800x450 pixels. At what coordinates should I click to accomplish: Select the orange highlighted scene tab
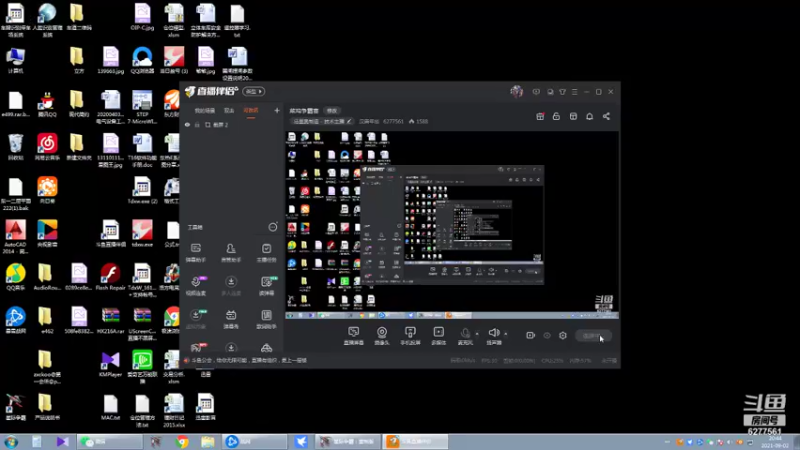pyautogui.click(x=251, y=110)
